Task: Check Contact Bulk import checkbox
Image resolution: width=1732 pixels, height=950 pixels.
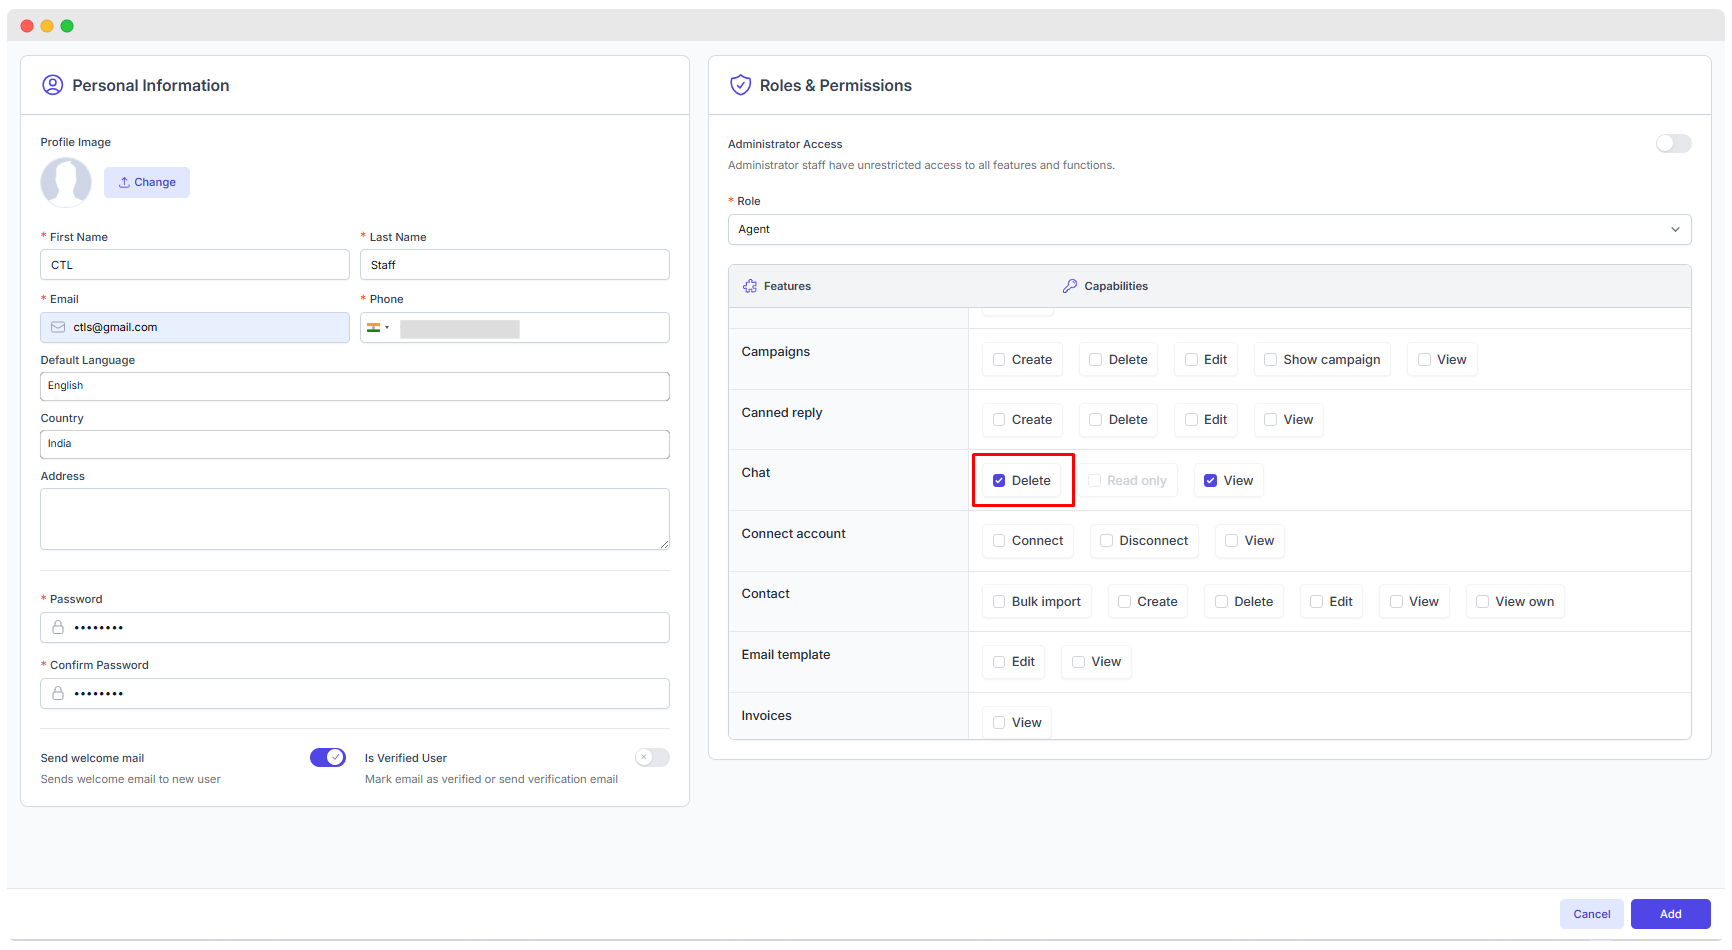Action: (x=999, y=602)
